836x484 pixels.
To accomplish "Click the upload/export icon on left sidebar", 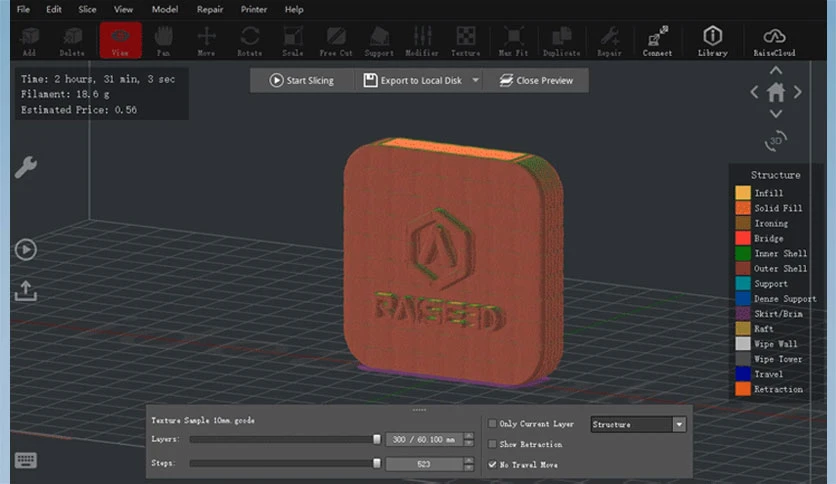I will point(26,291).
